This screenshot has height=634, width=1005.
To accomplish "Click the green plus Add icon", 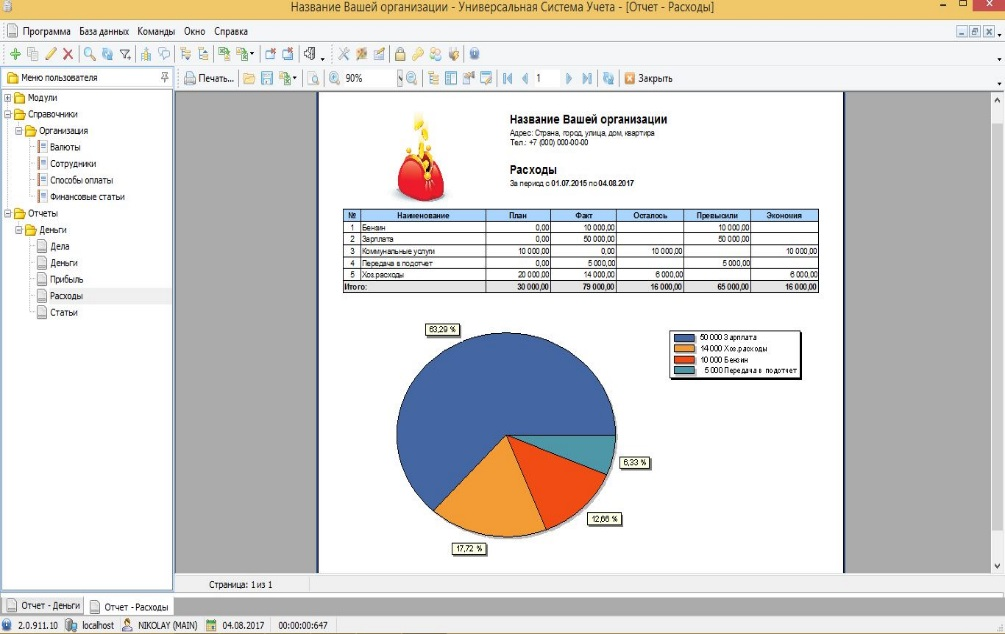I will [15, 54].
